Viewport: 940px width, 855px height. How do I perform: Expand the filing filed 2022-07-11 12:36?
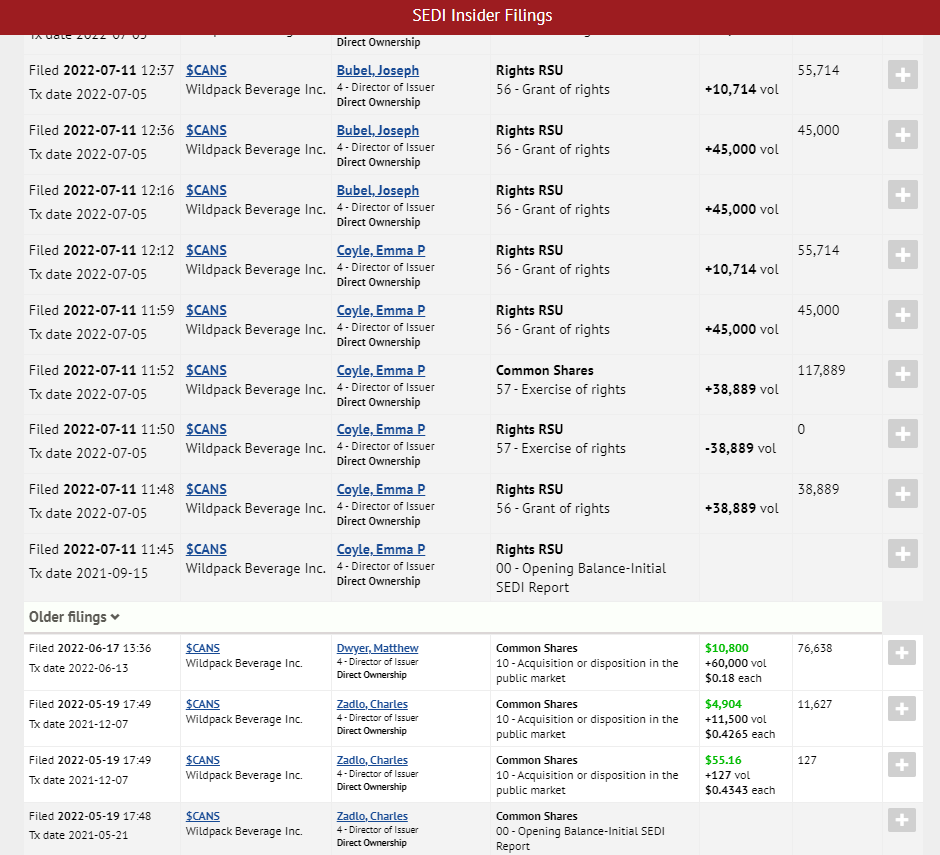pos(902,135)
